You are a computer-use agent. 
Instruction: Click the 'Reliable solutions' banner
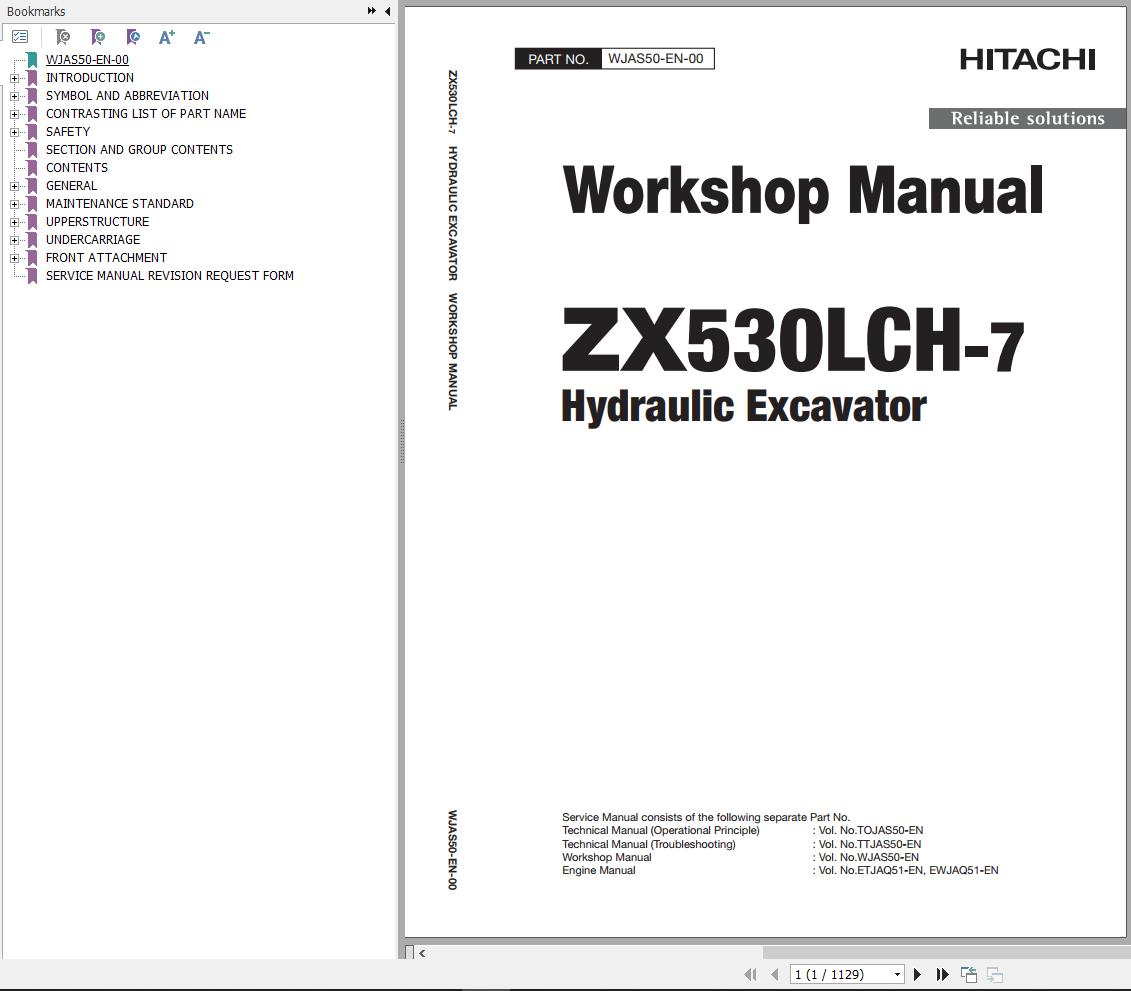(x=1027, y=118)
